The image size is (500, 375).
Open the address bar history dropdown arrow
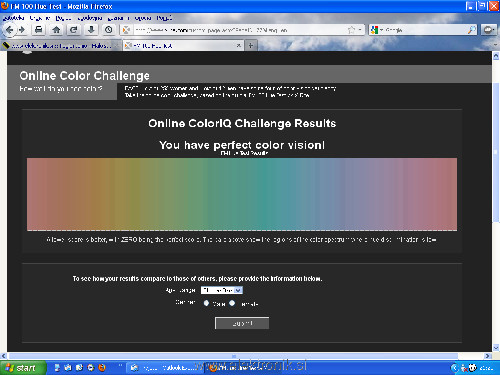[x=360, y=30]
